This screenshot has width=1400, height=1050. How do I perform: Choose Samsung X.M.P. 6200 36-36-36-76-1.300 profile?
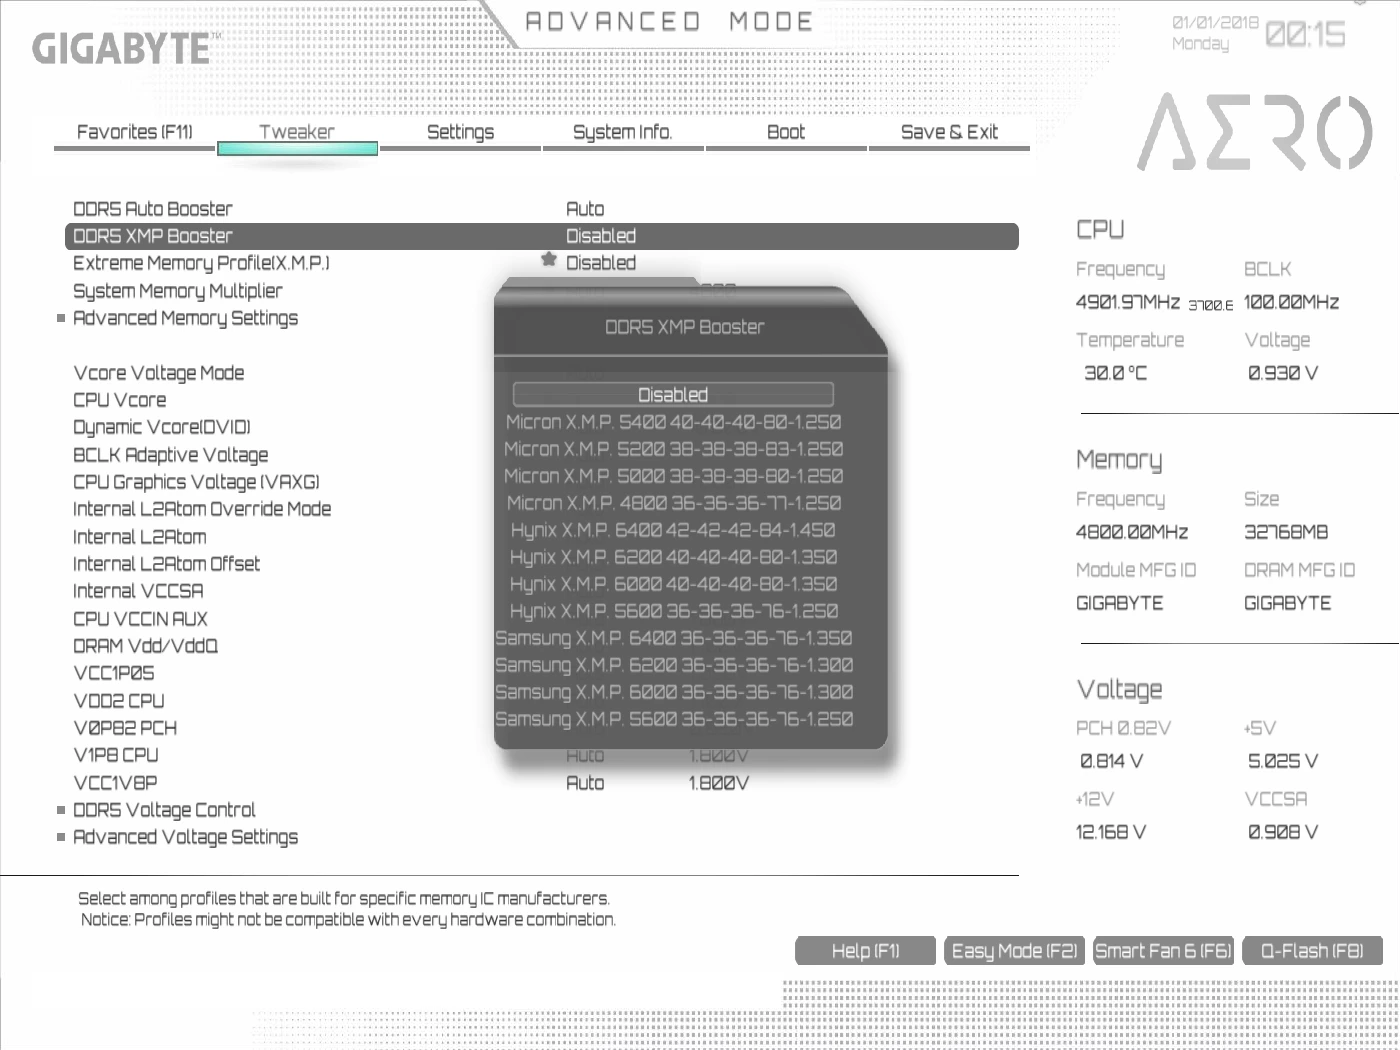(x=674, y=665)
